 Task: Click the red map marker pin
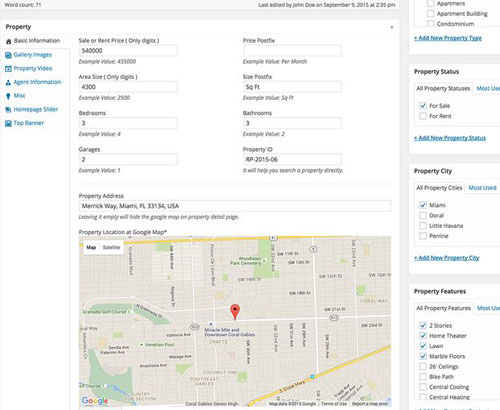click(x=235, y=312)
